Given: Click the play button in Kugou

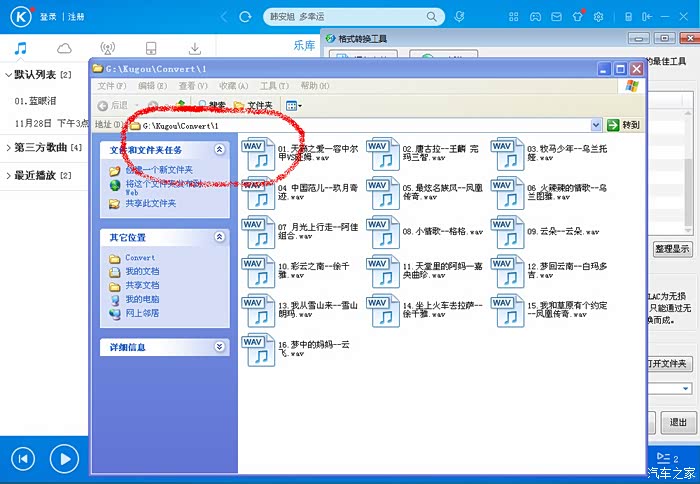Looking at the screenshot, I should click(x=64, y=459).
